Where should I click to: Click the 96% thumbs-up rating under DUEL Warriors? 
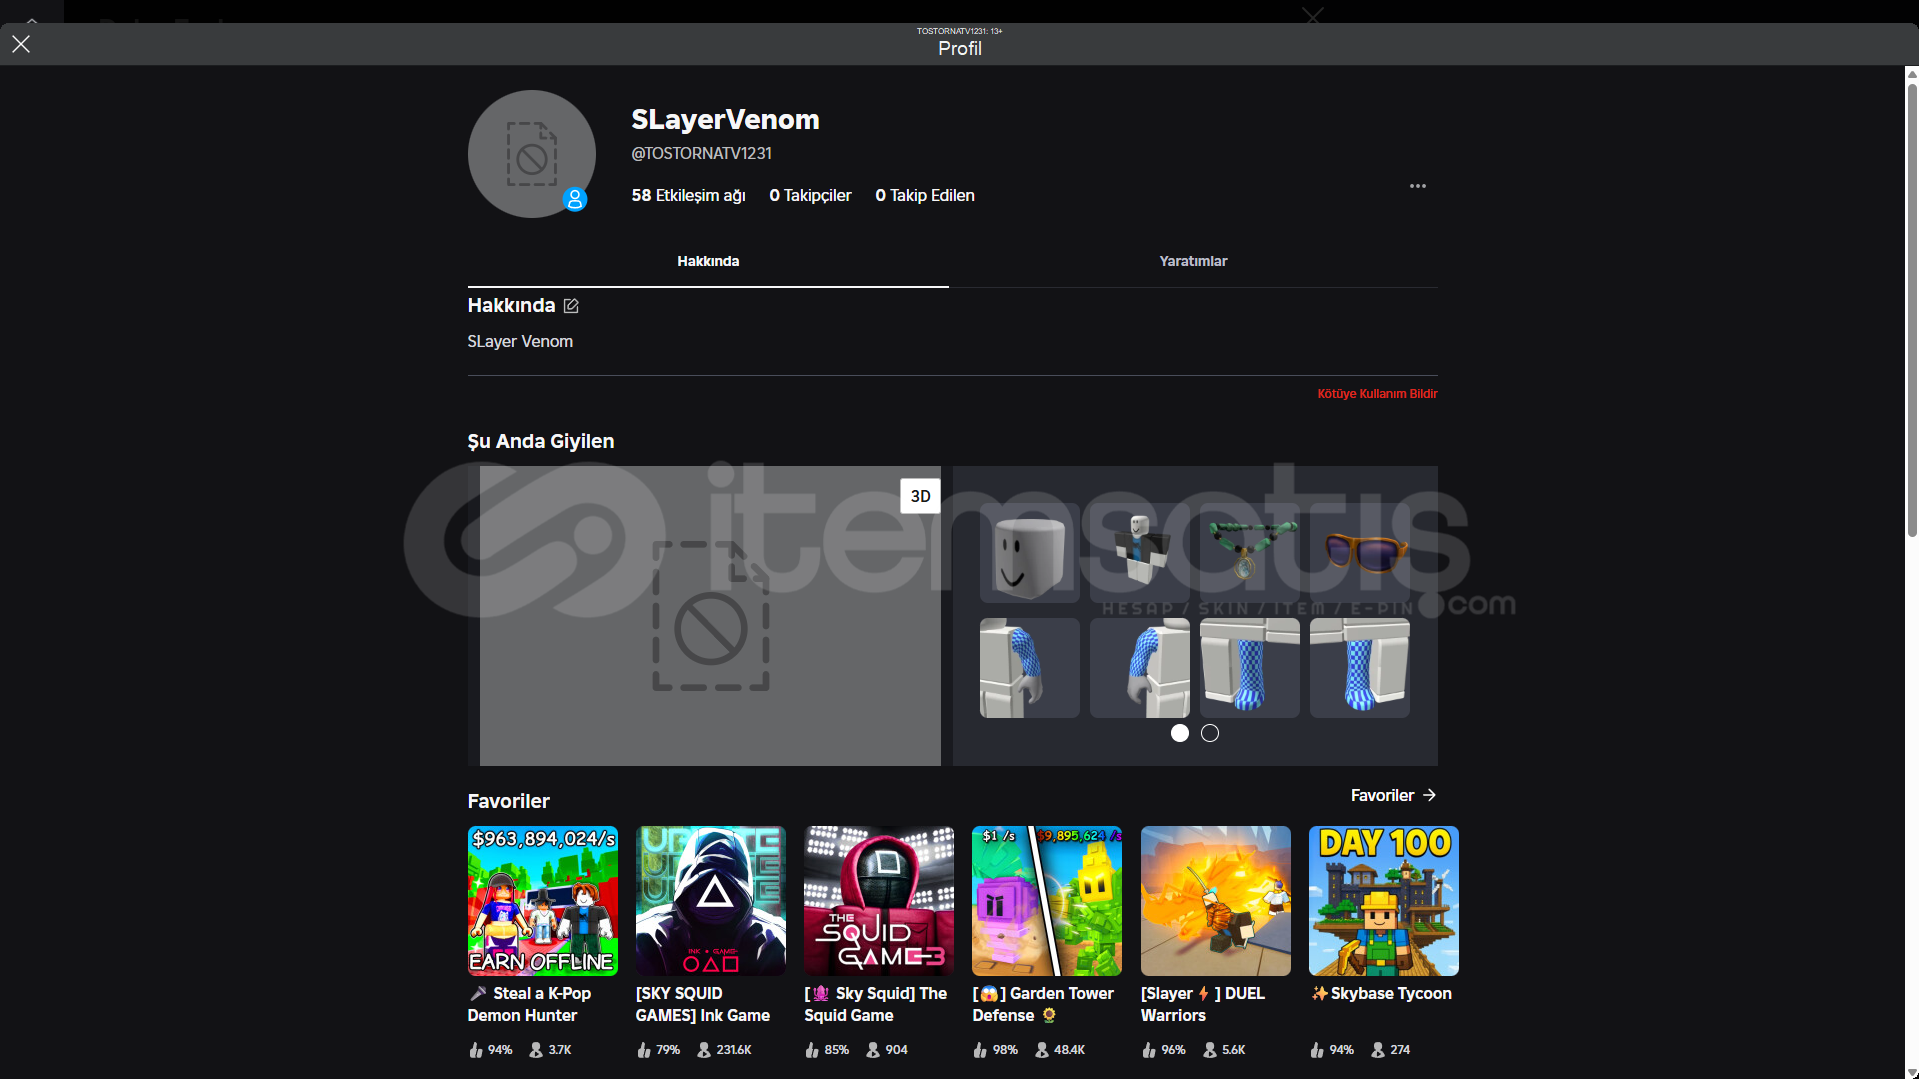[x=1164, y=1050]
